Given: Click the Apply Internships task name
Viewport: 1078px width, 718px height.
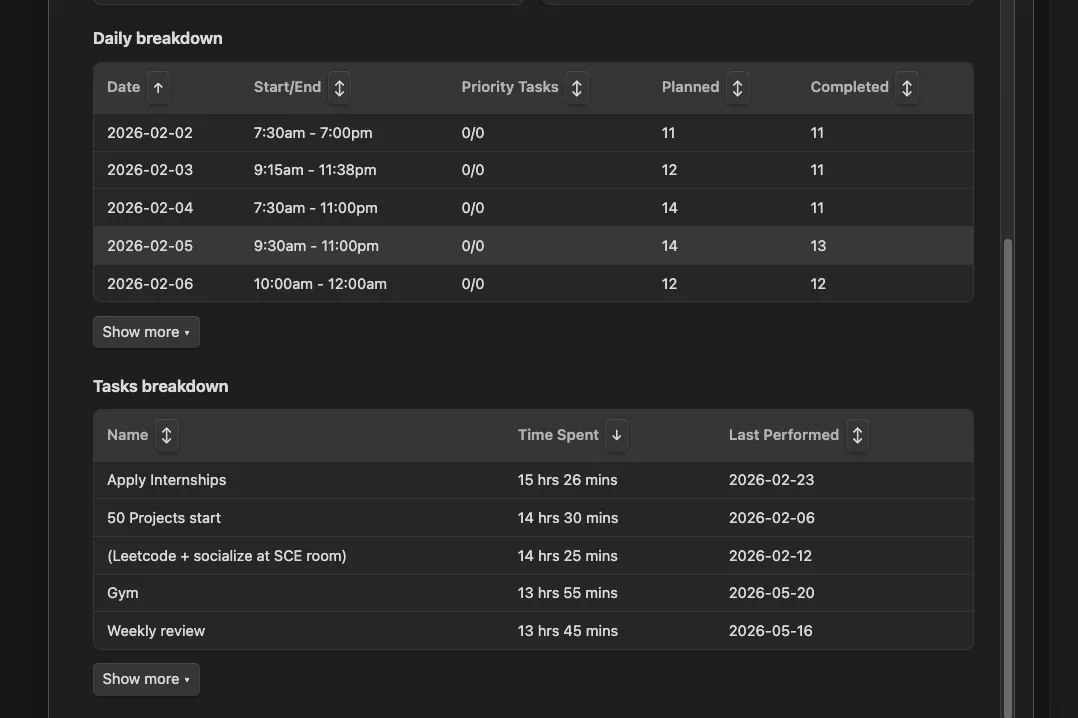Looking at the screenshot, I should [x=166, y=480].
